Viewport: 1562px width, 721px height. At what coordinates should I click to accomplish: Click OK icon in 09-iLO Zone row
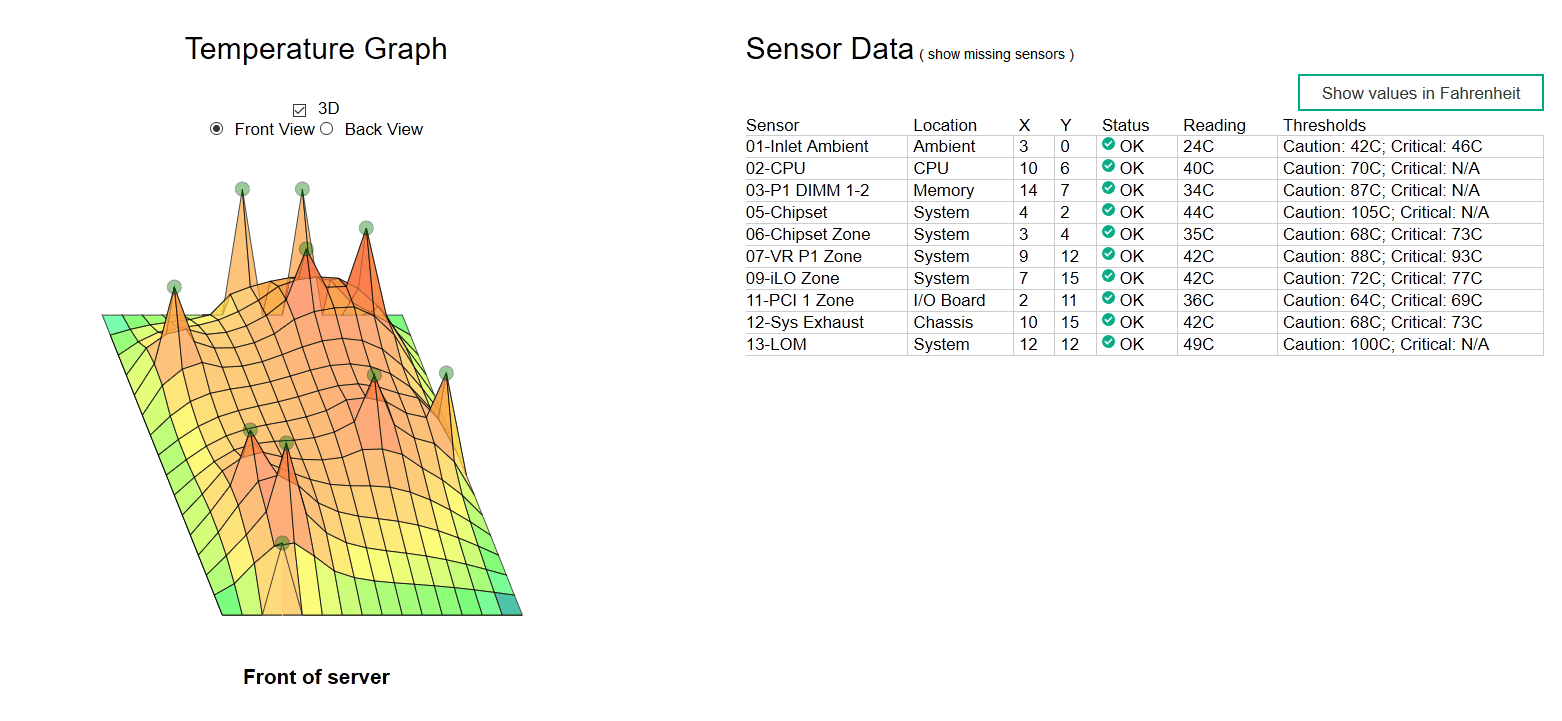pos(1108,277)
